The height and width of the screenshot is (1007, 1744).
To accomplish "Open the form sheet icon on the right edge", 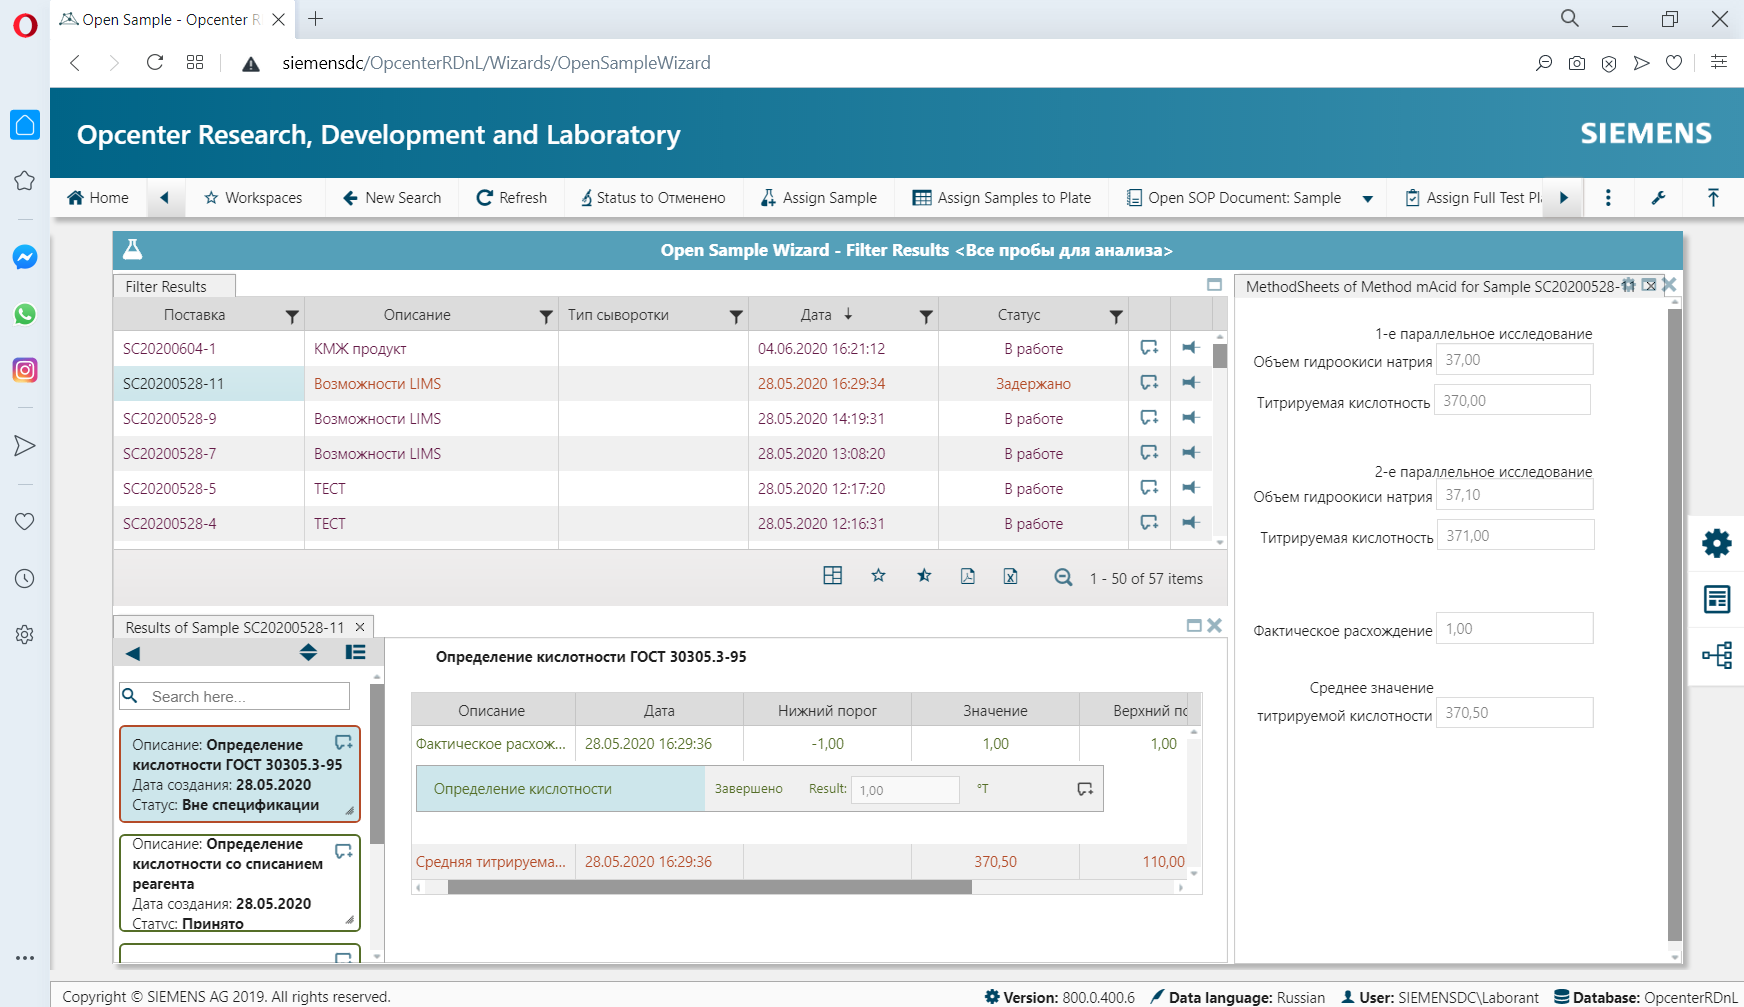I will [1717, 599].
